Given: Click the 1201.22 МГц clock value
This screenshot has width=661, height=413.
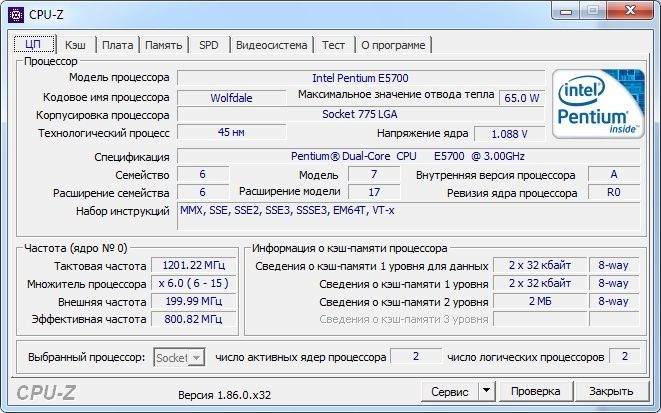Looking at the screenshot, I should (193, 265).
